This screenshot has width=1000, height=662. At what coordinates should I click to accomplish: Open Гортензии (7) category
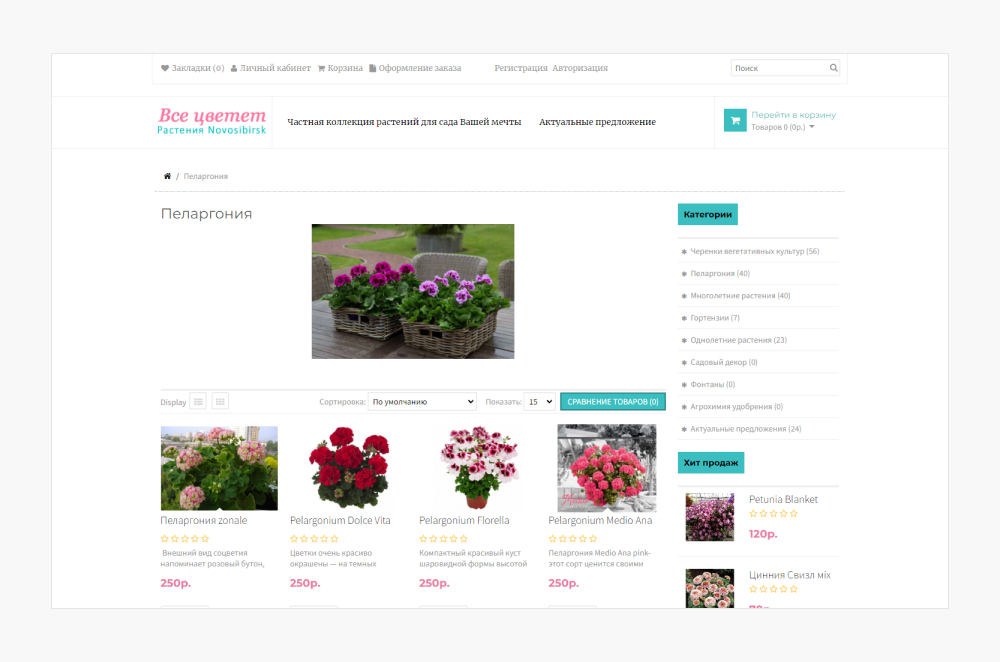pyautogui.click(x=715, y=318)
